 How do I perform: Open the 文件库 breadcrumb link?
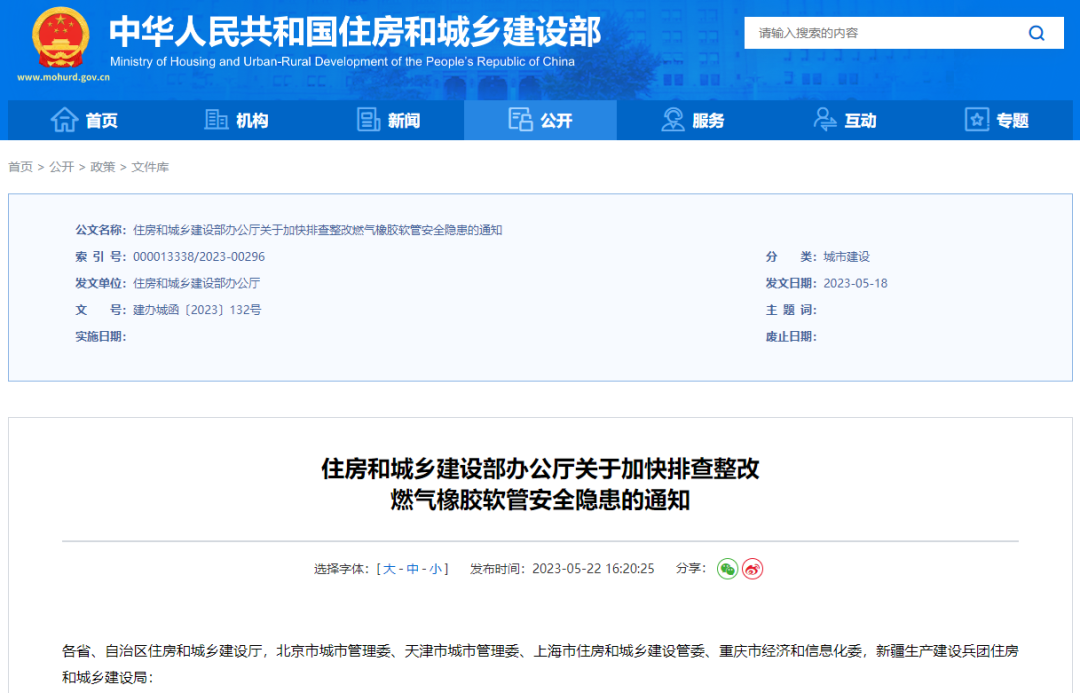click(x=150, y=166)
